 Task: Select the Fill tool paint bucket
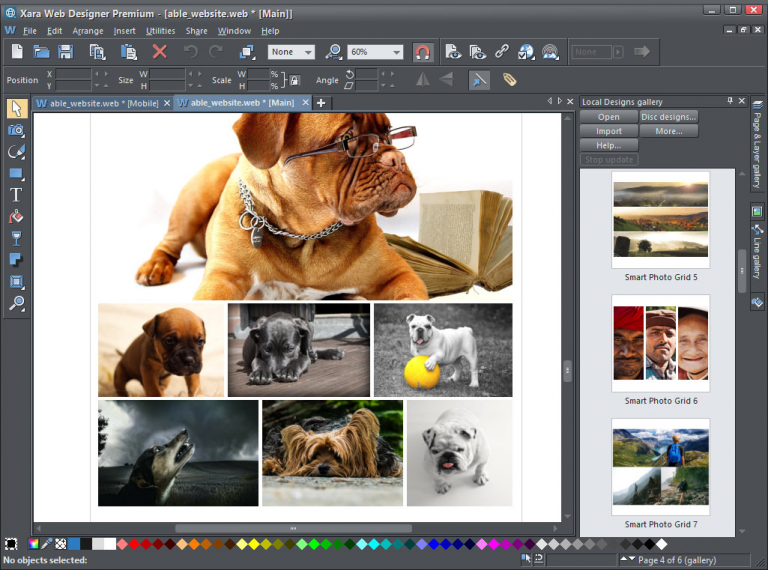click(16, 216)
